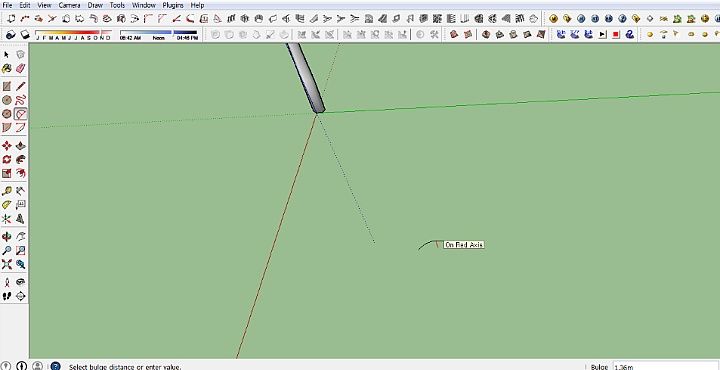This screenshot has height=370, width=720.
Task: Click the person credits status bar icon
Action: click(38, 366)
